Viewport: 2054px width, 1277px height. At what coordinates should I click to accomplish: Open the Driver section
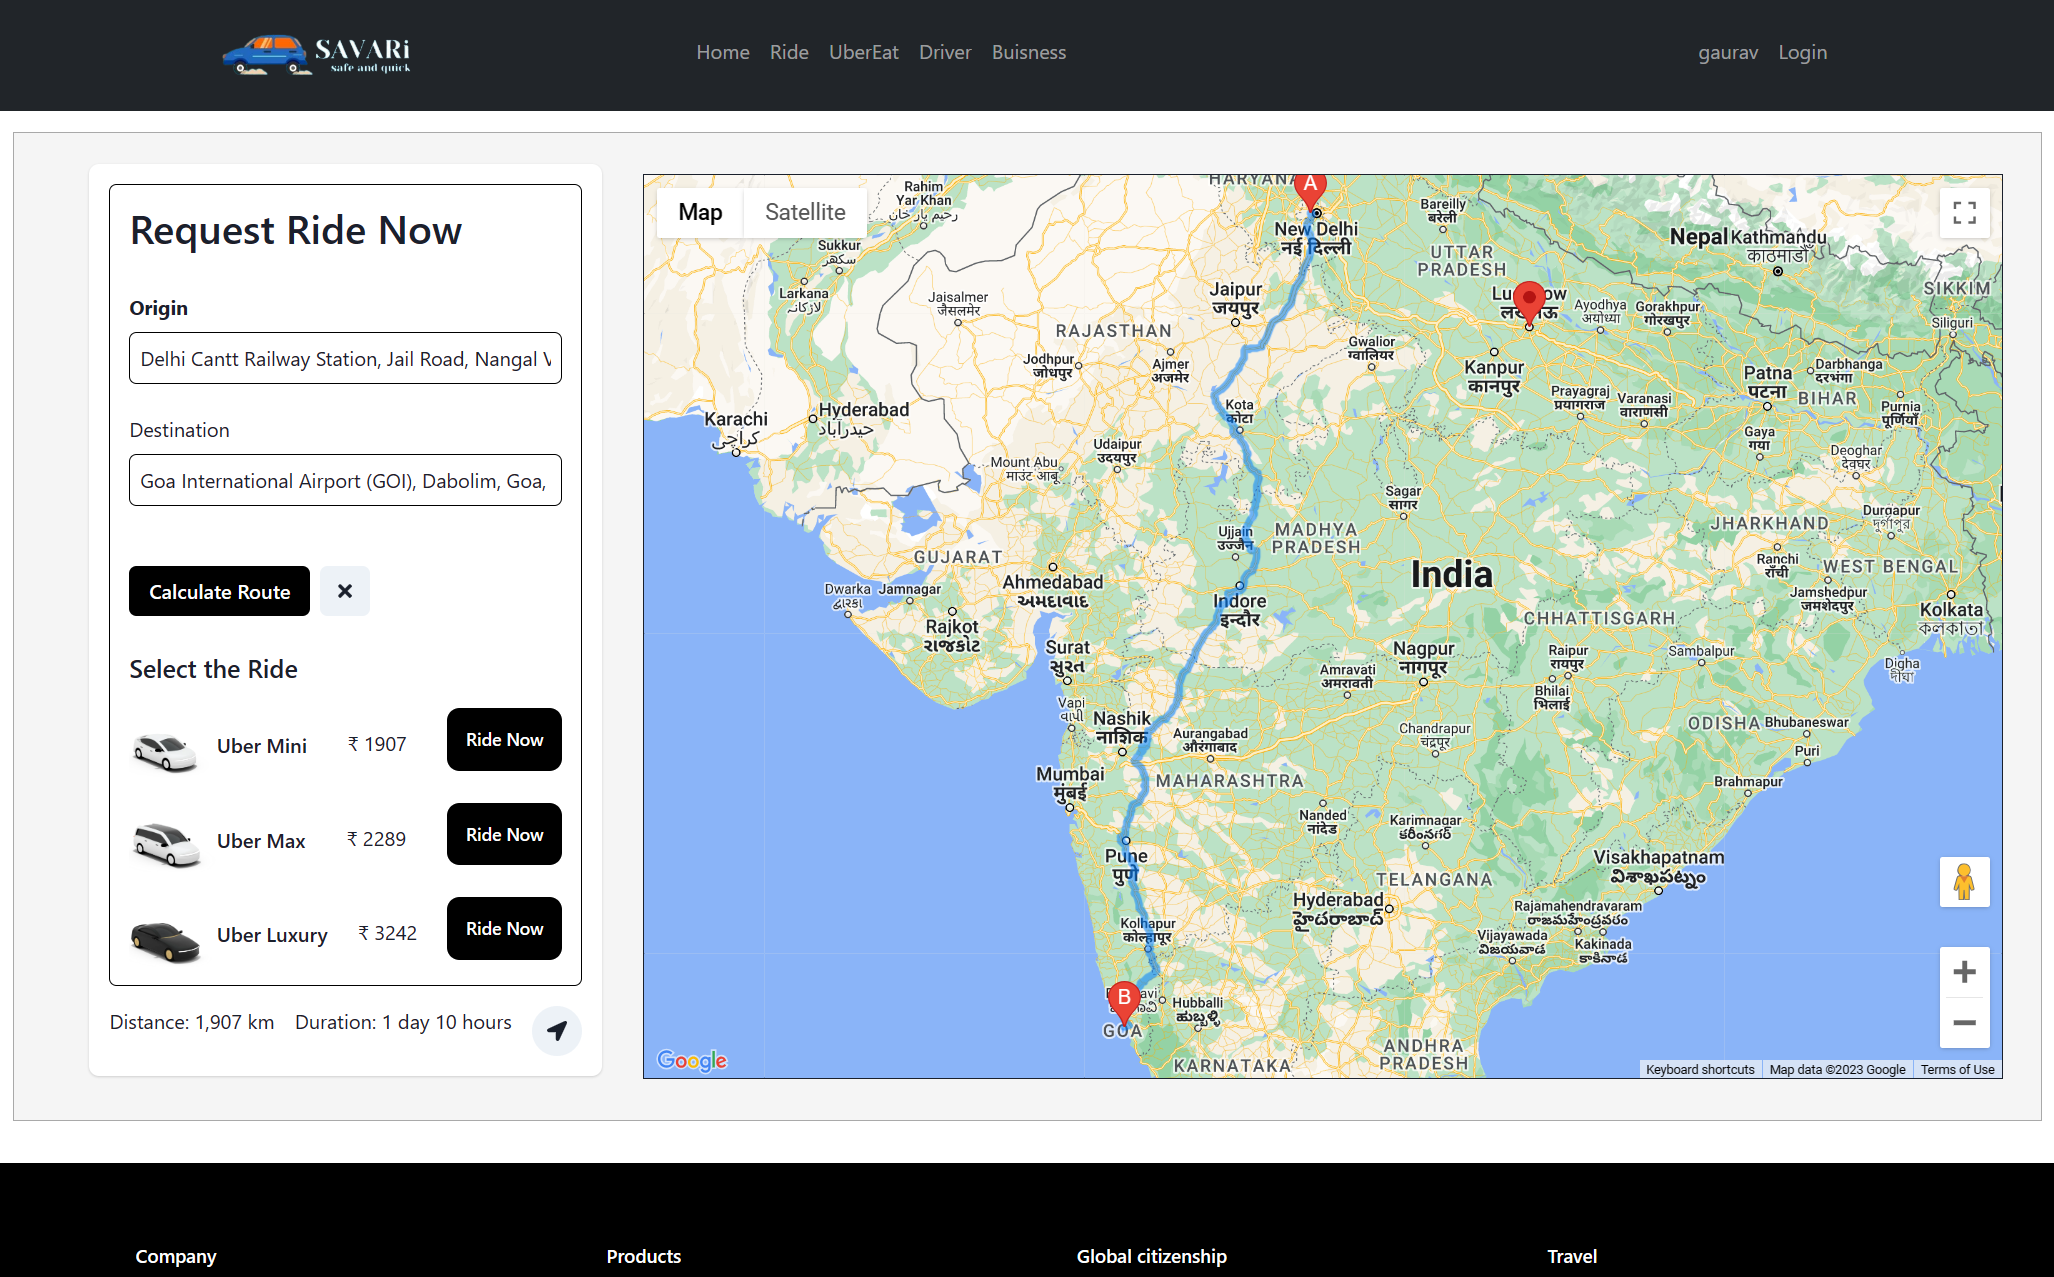pyautogui.click(x=944, y=52)
